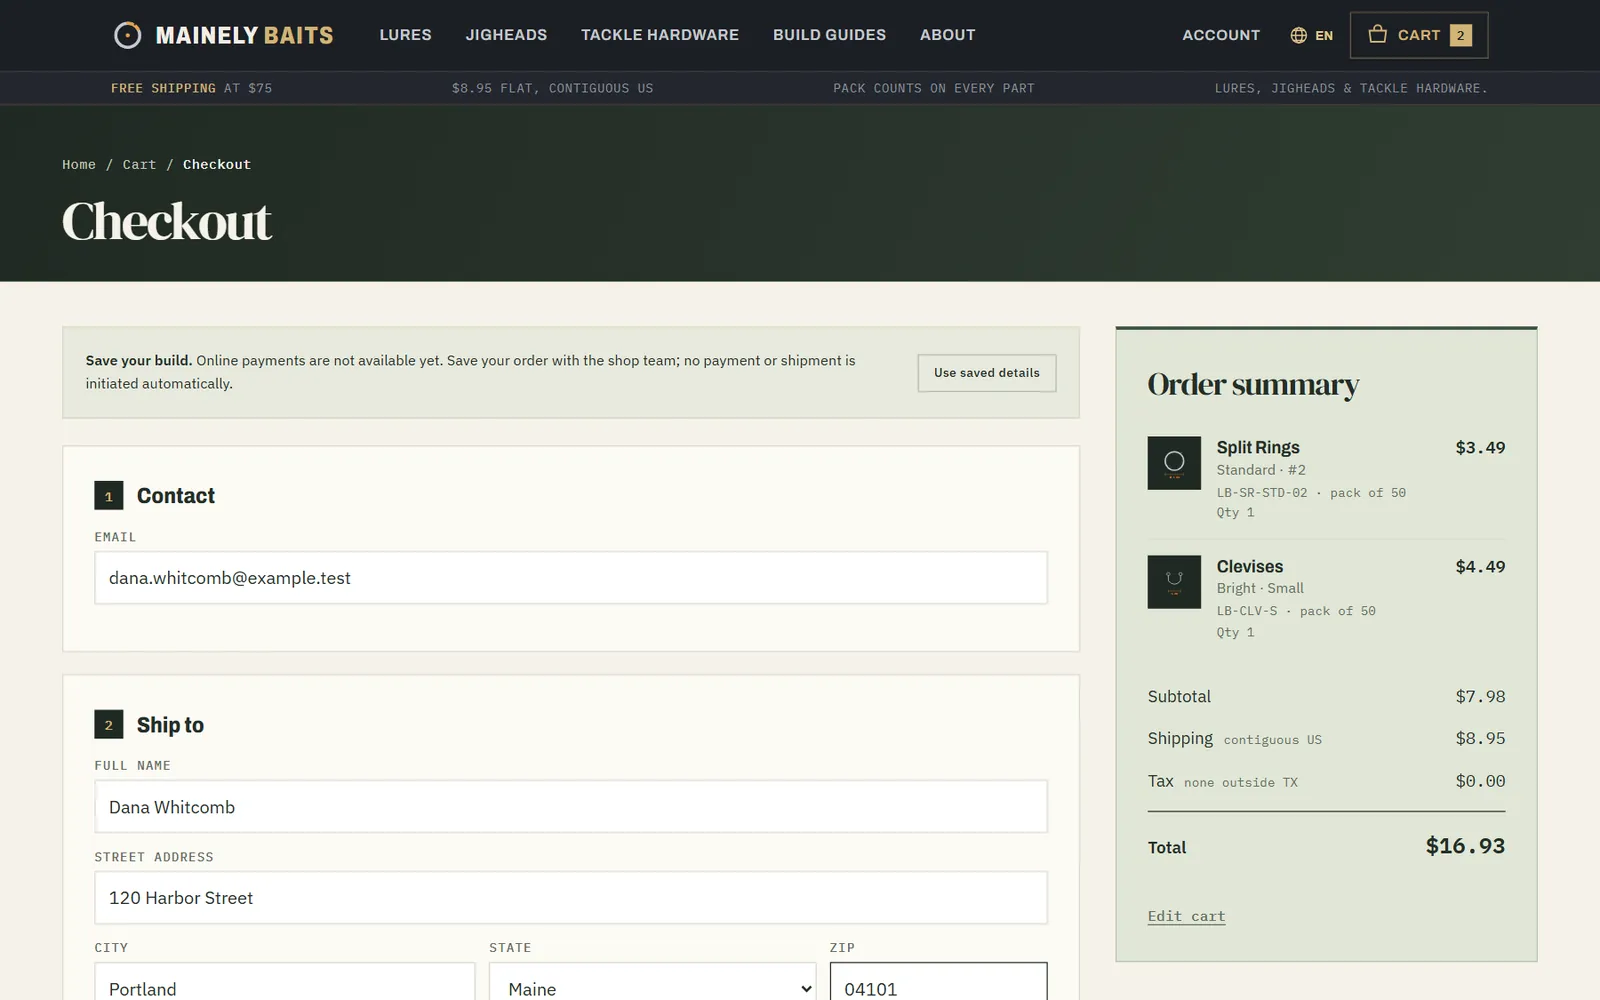Click the MAINELY BAITS brand wordmark
The width and height of the screenshot is (1600, 1000).
245,35
